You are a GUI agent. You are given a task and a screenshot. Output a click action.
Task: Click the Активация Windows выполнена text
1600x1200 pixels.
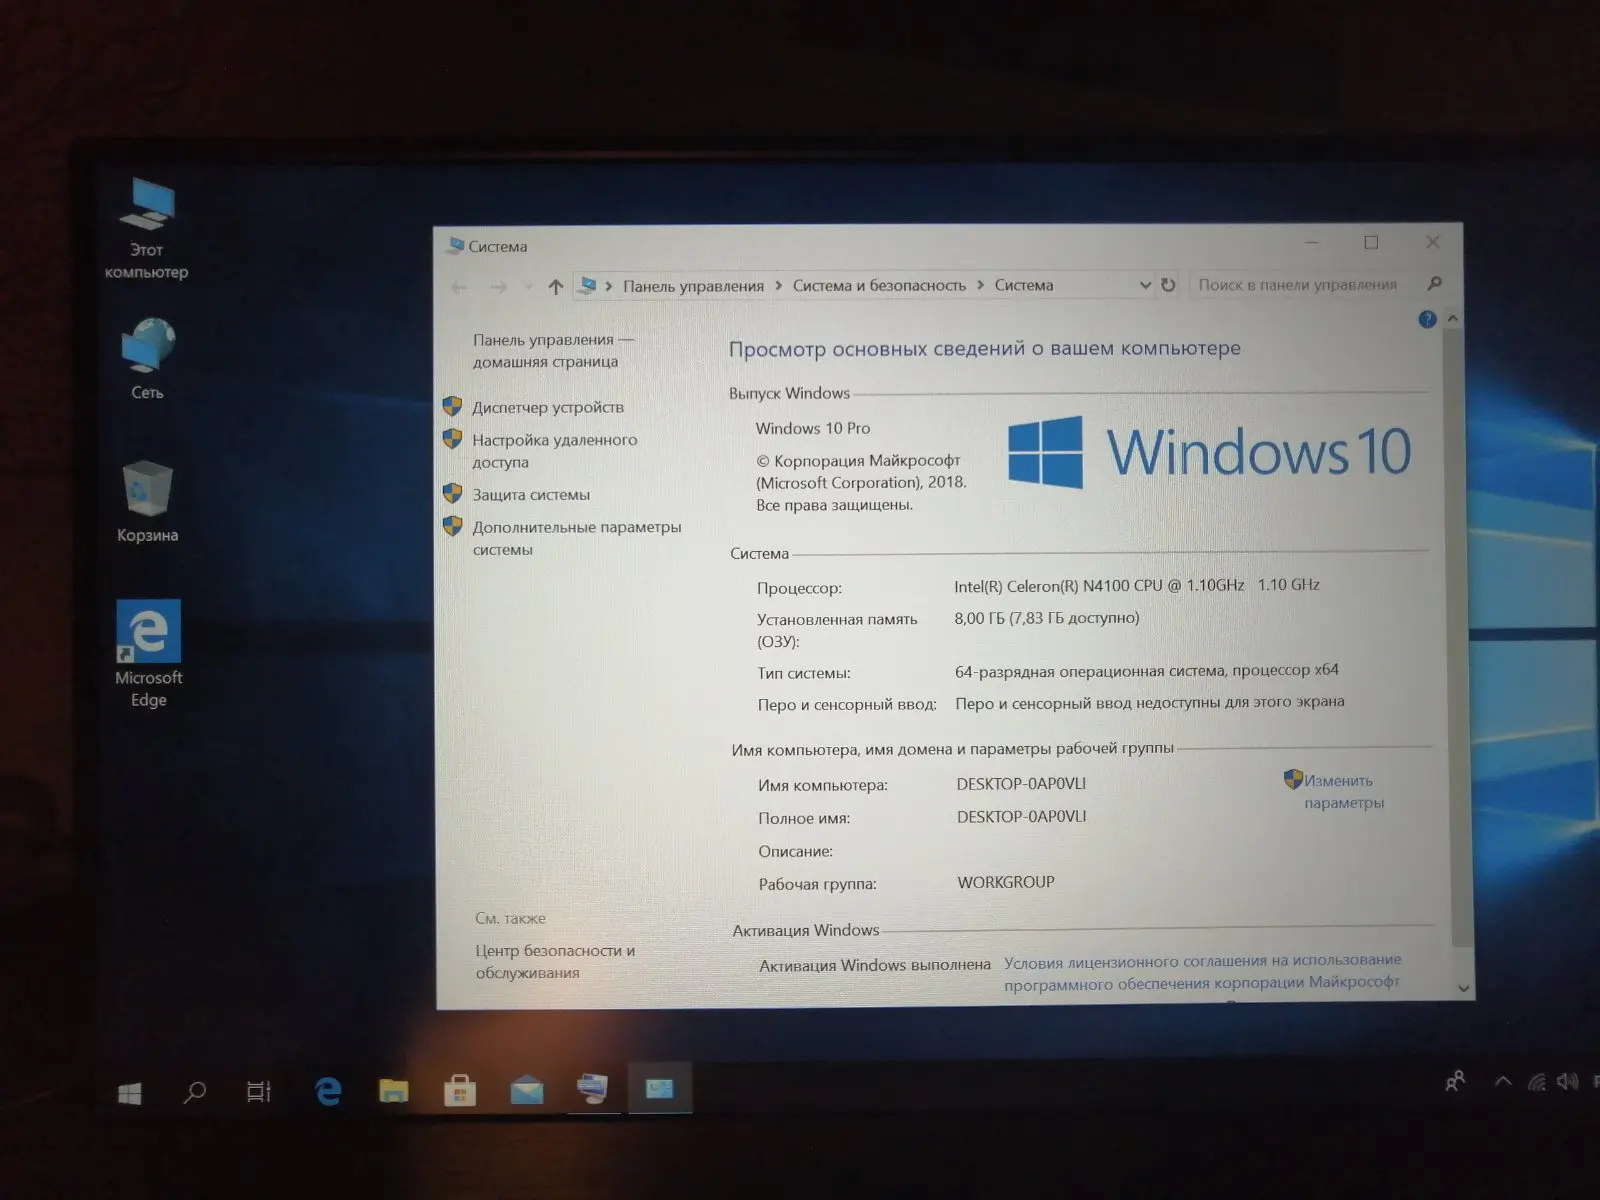(x=875, y=965)
